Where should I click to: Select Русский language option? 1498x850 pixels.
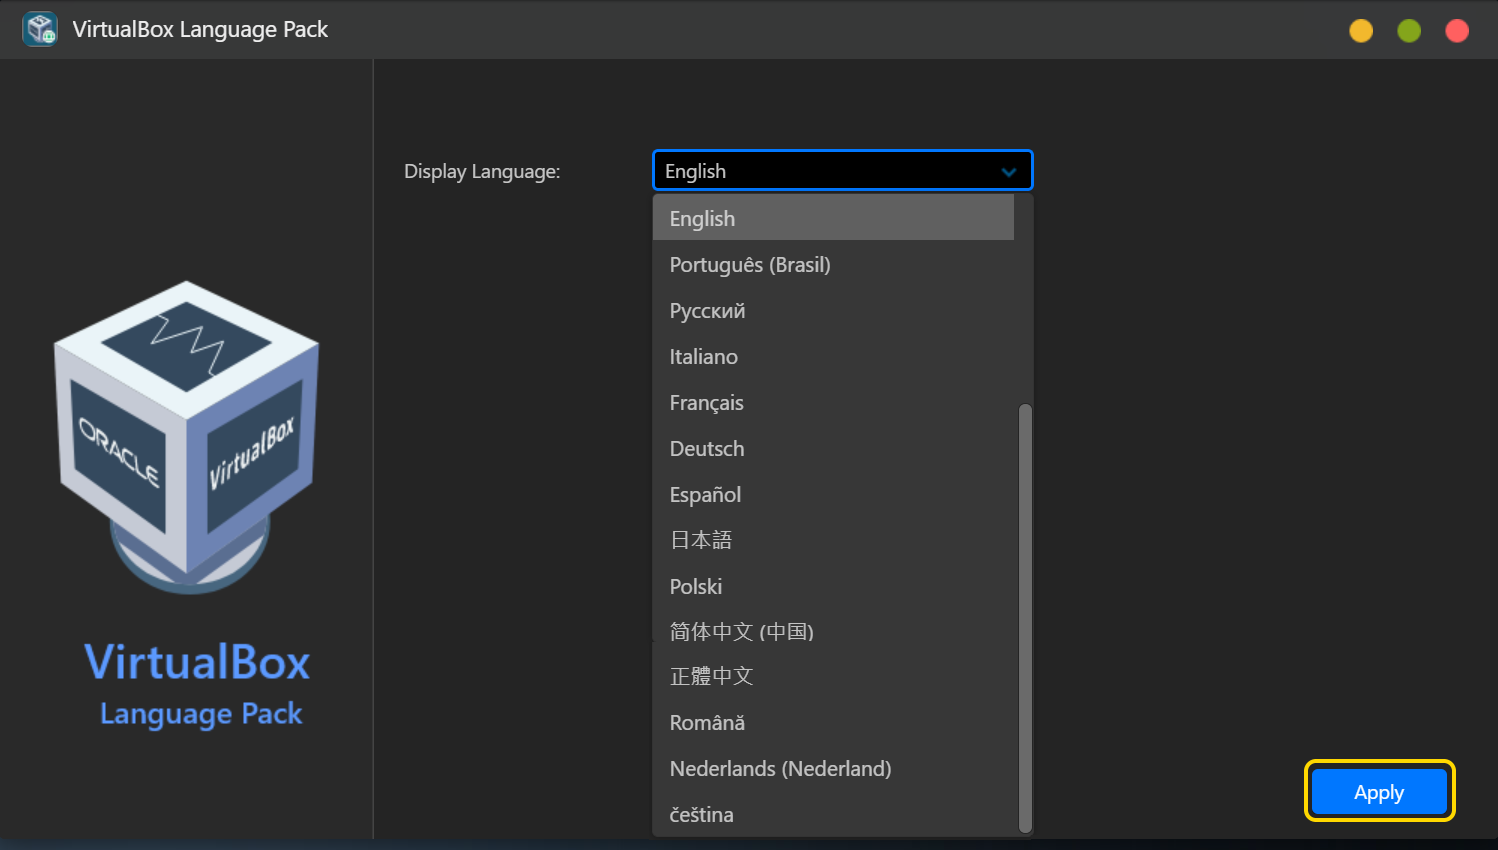(x=833, y=310)
